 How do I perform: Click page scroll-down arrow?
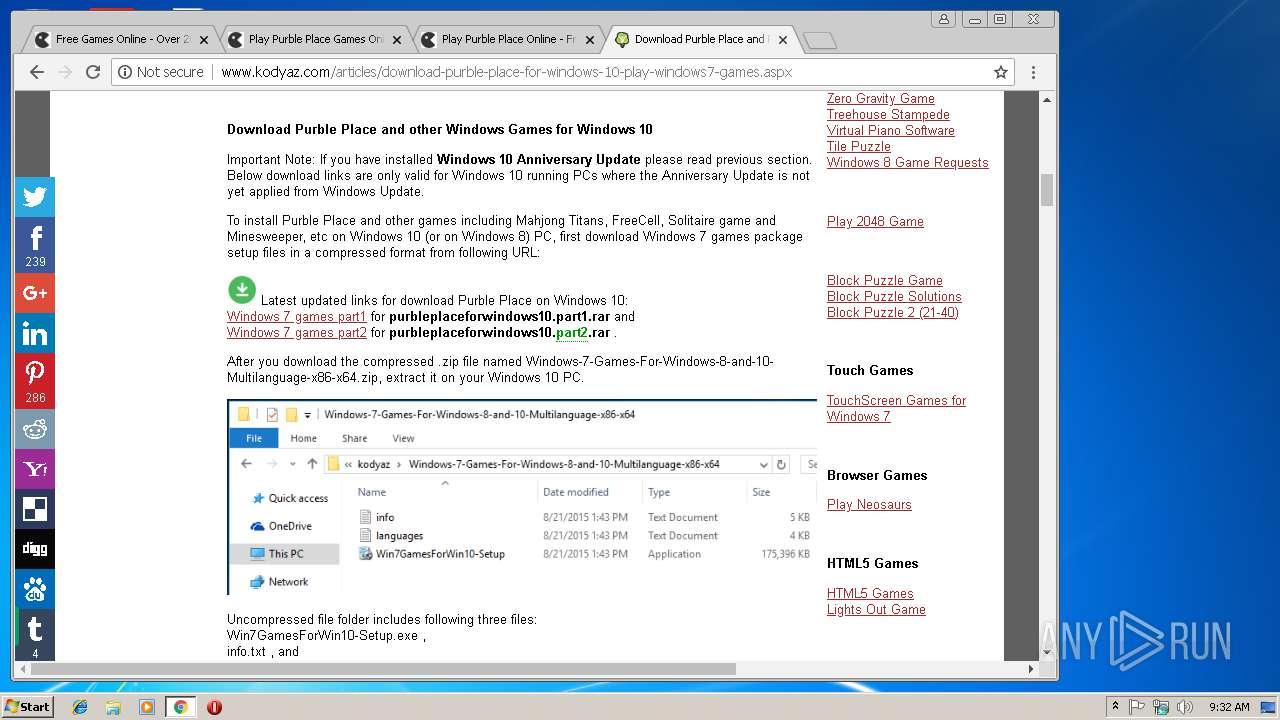point(1047,652)
